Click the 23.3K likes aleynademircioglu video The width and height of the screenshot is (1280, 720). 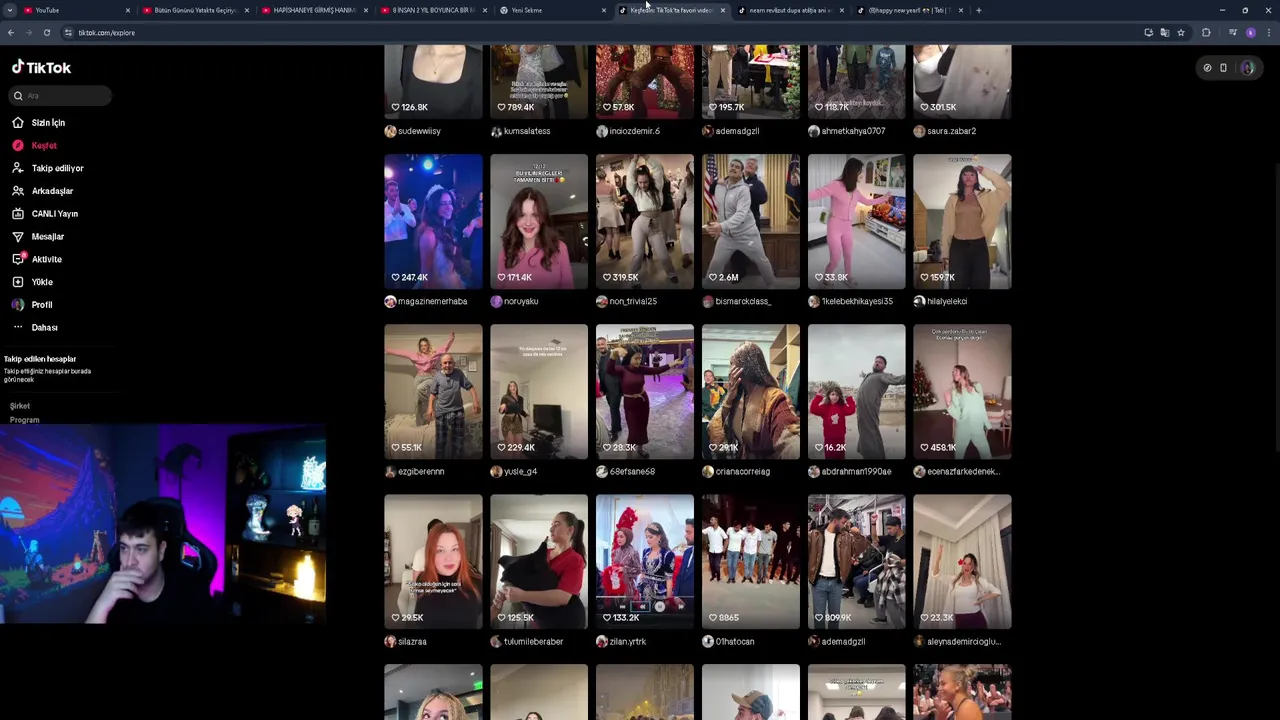(962, 562)
